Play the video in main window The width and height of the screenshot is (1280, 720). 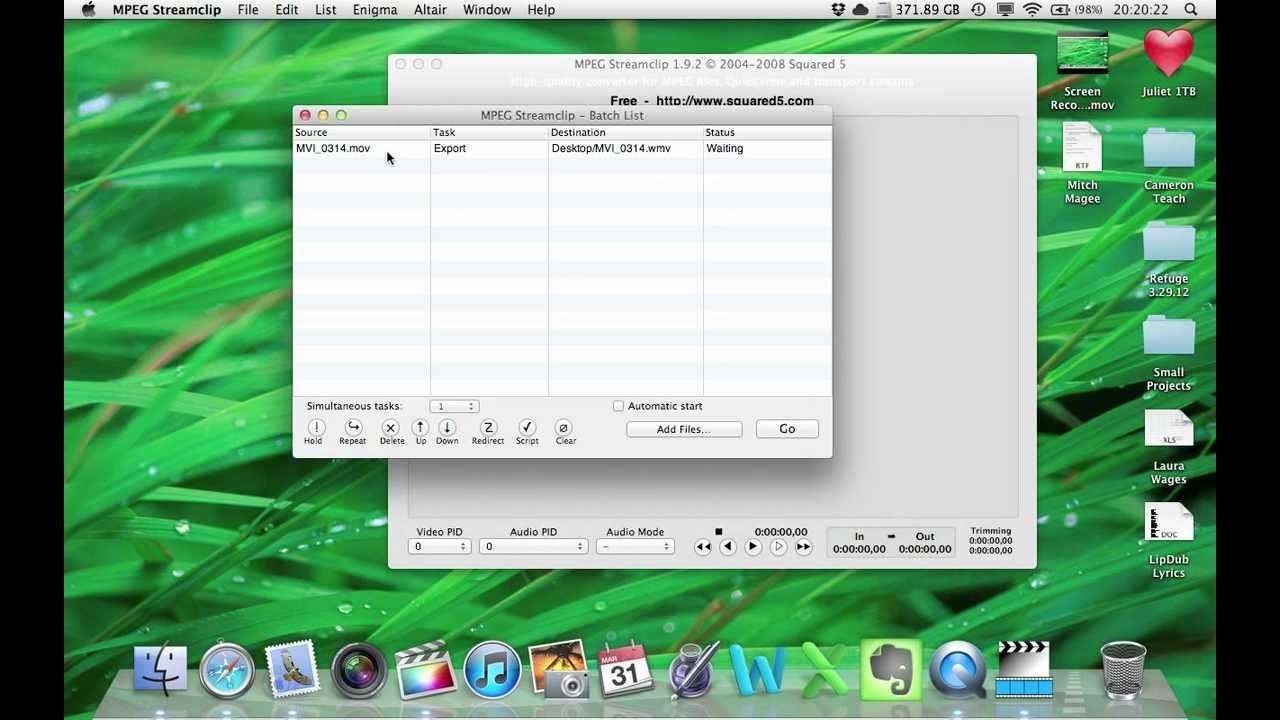tap(753, 547)
